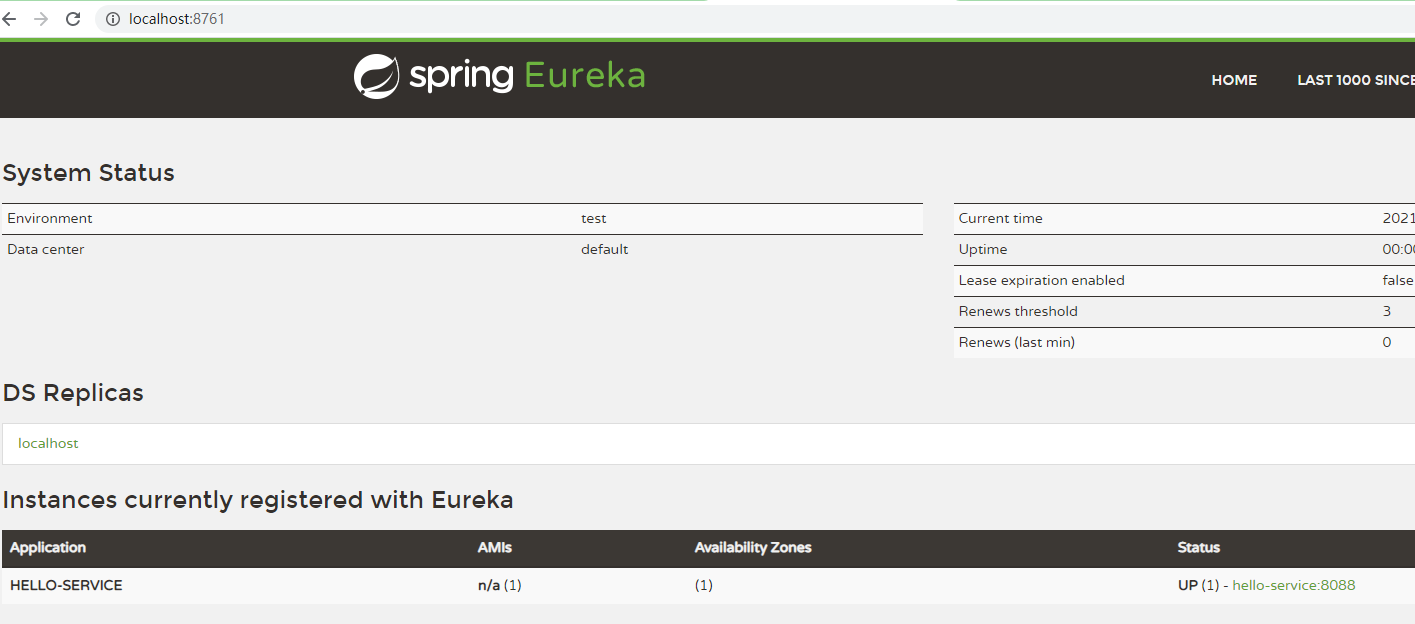Click the Renews threshold value 3

click(1387, 311)
